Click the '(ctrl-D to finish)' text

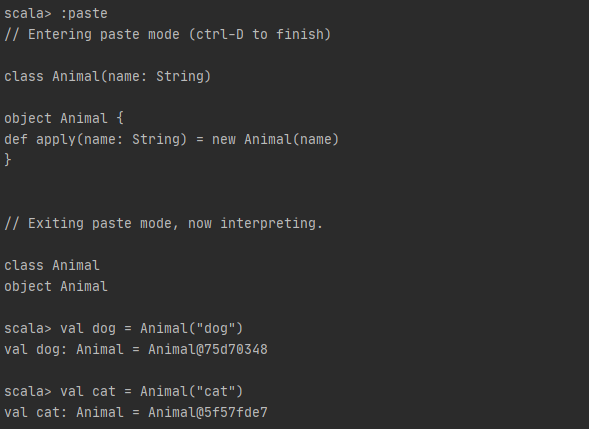pyautogui.click(x=260, y=35)
